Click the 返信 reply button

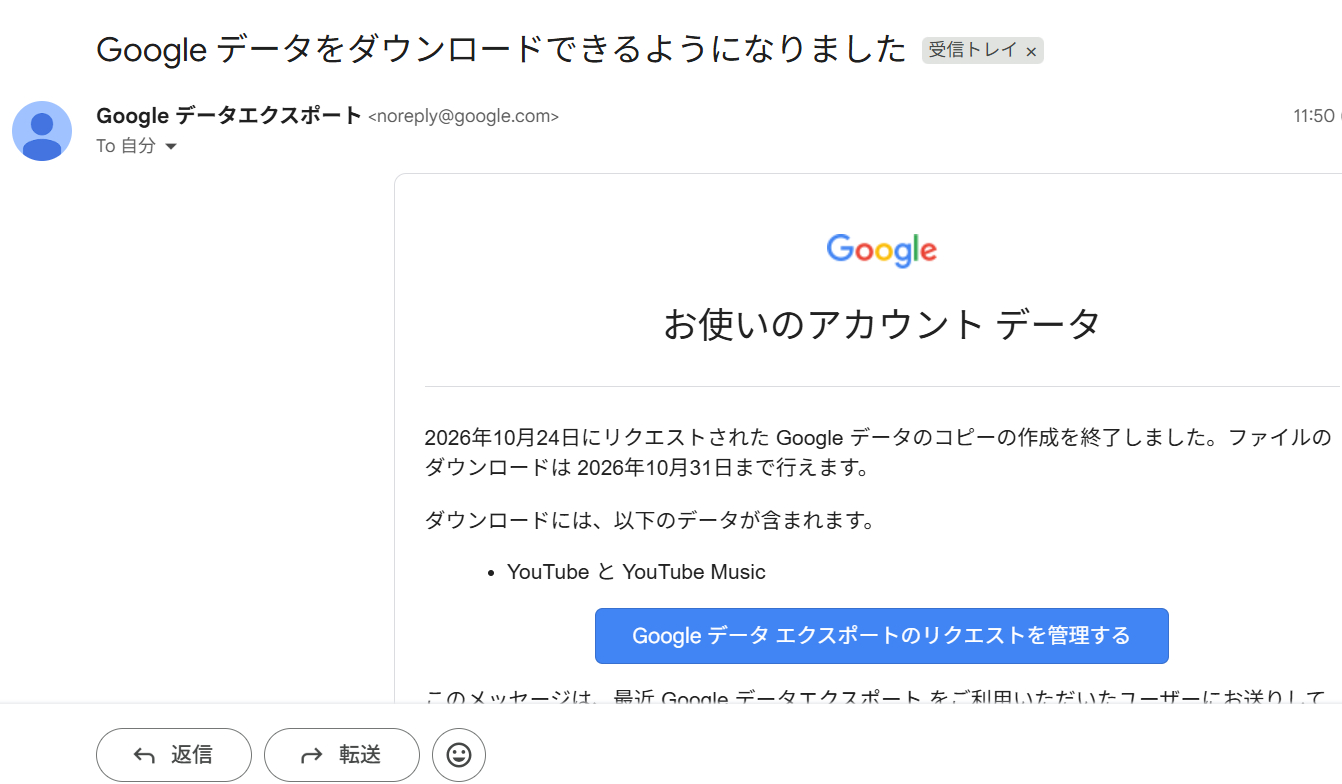(x=174, y=755)
